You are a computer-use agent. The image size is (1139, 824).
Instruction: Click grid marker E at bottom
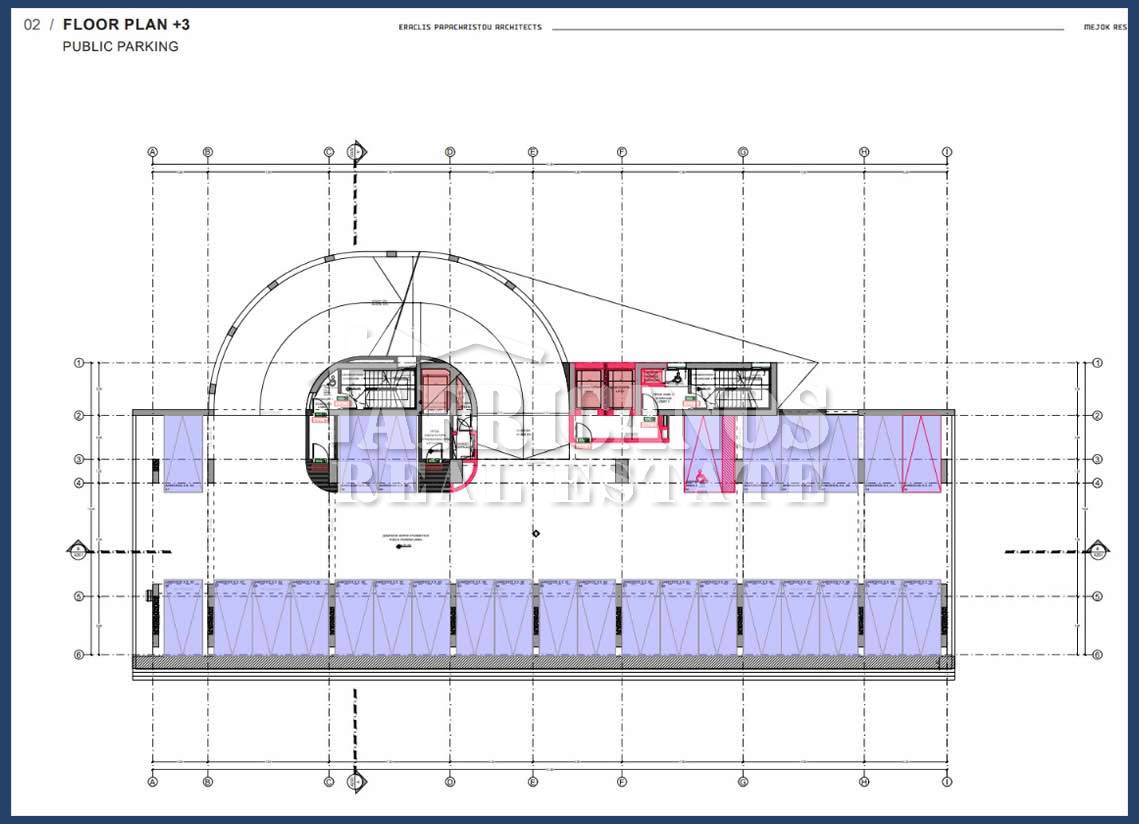tap(533, 782)
